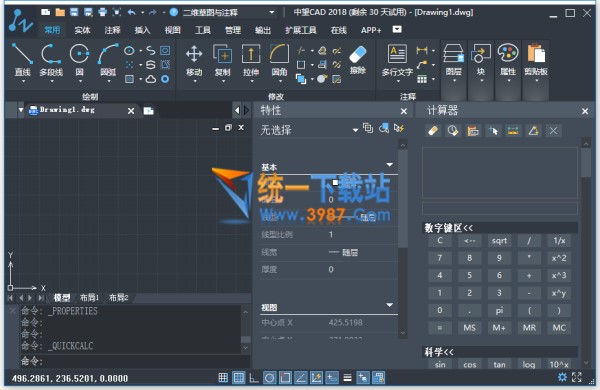Switch to the 布局1 layout tab
This screenshot has width=600, height=390.
(x=90, y=298)
